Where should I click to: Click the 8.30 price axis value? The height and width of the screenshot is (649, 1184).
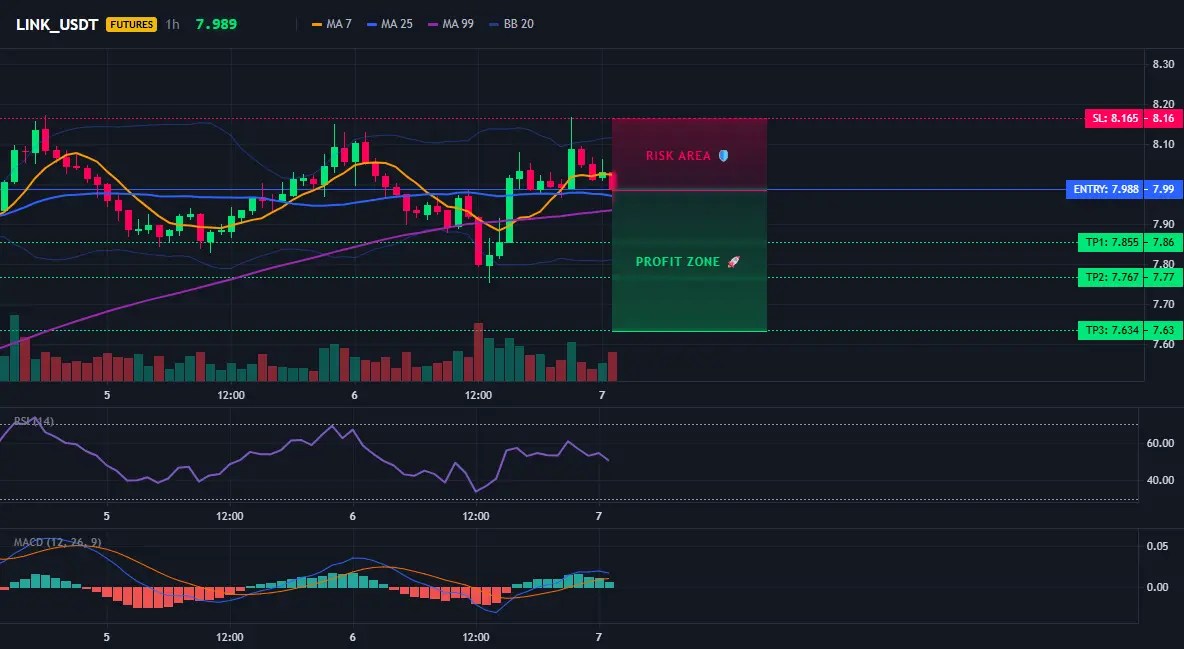1163,64
